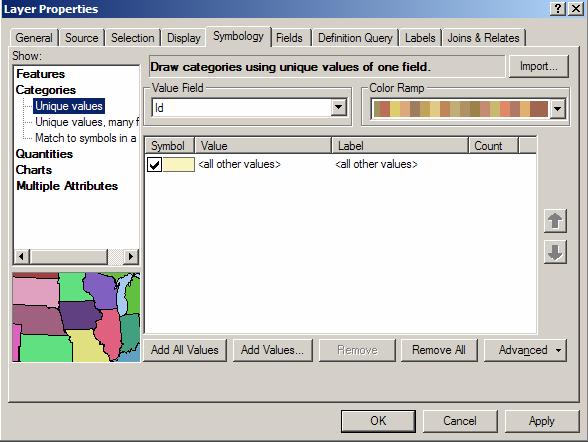Close the Layer Properties dialog
This screenshot has height=442, width=588.
576,8
